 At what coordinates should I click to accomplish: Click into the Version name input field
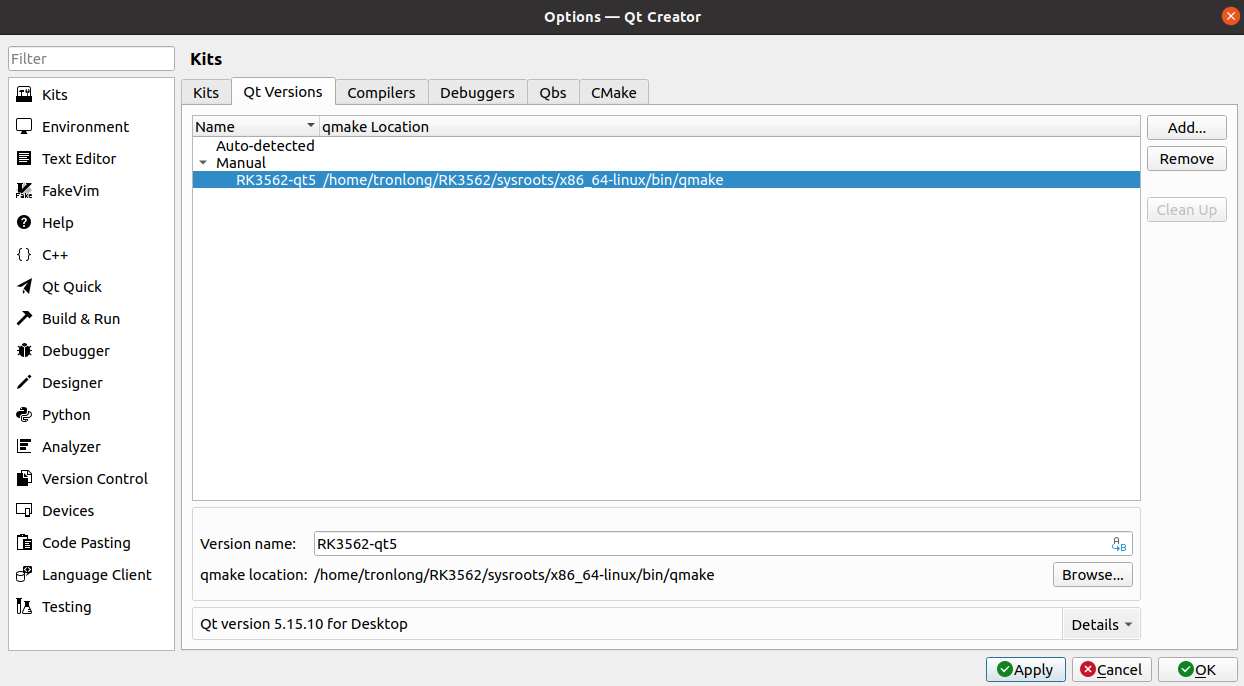723,544
